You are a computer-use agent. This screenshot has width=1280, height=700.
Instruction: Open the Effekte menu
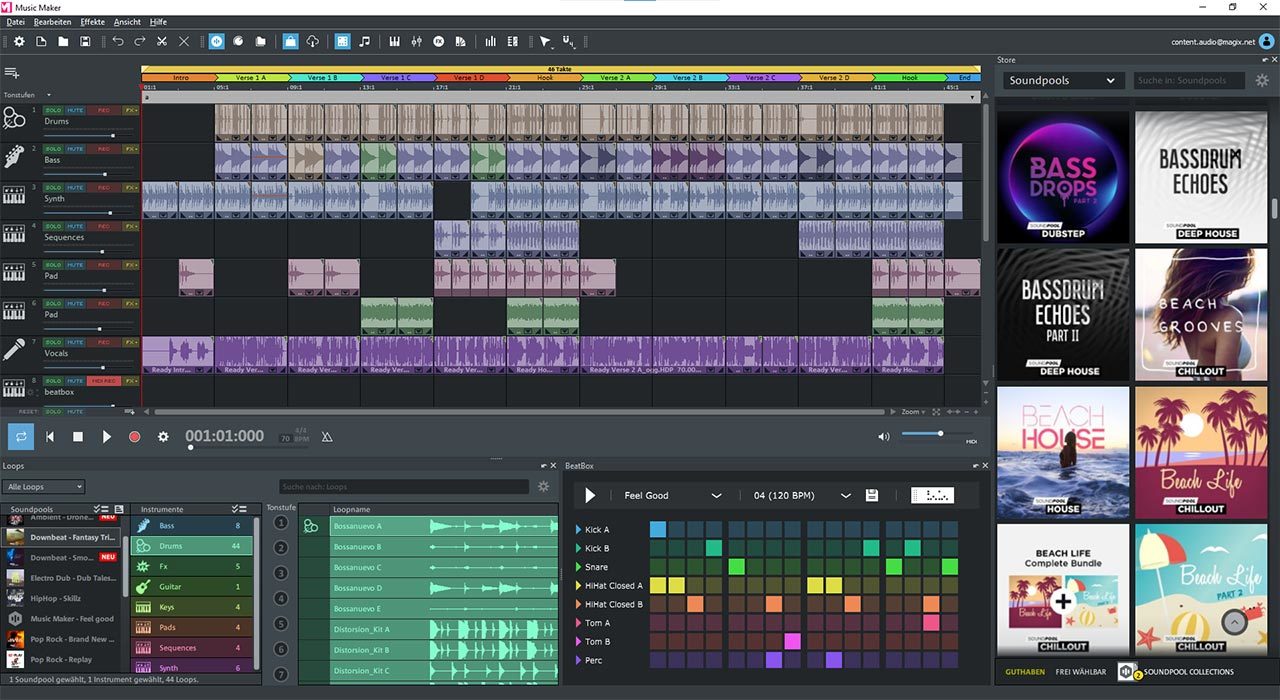click(x=92, y=21)
